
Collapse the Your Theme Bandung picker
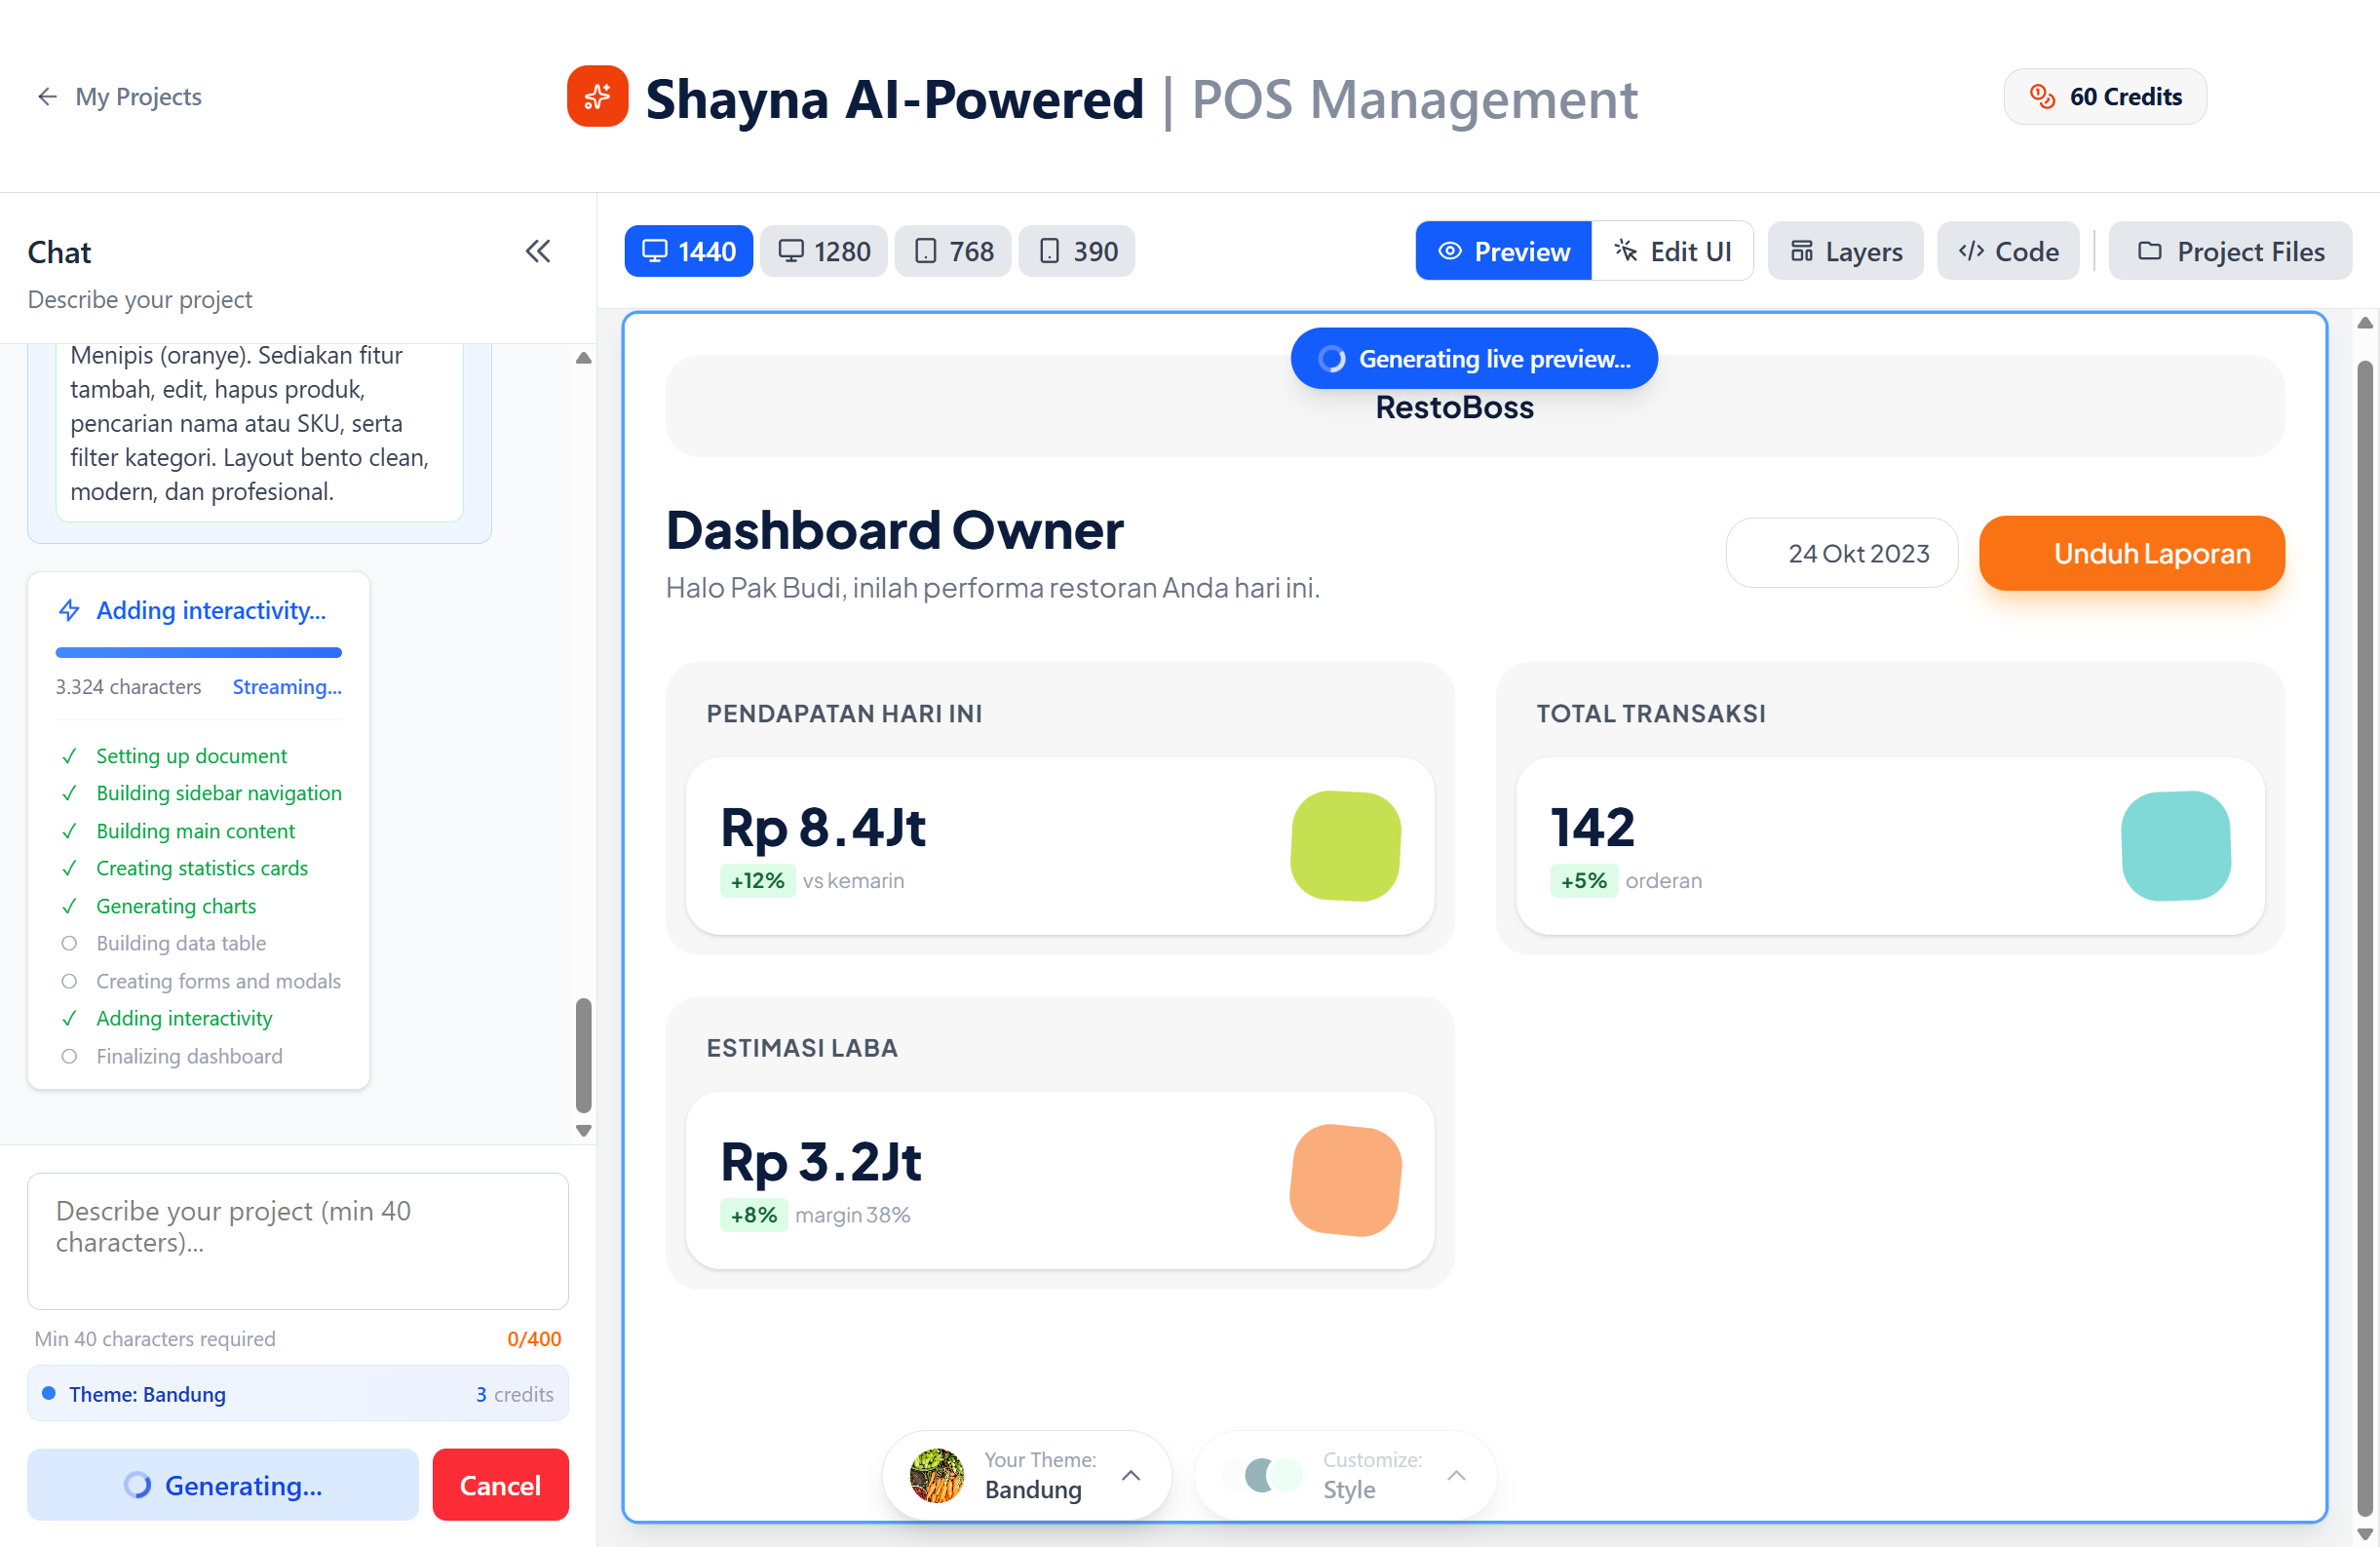coord(1131,1474)
